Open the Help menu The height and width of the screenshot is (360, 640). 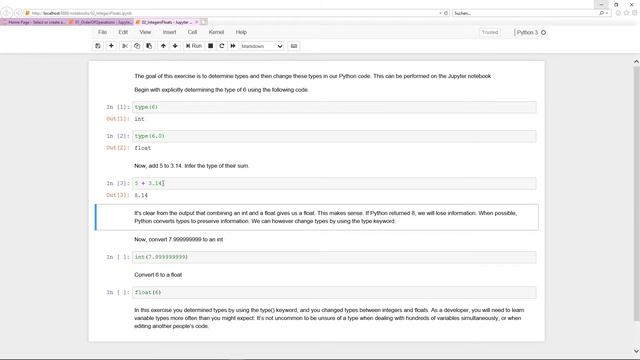tap(241, 32)
